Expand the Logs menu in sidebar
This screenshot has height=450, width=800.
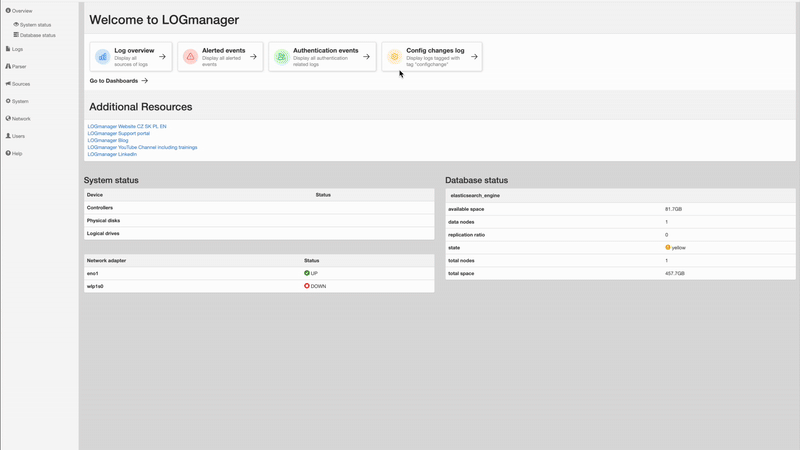pos(14,49)
